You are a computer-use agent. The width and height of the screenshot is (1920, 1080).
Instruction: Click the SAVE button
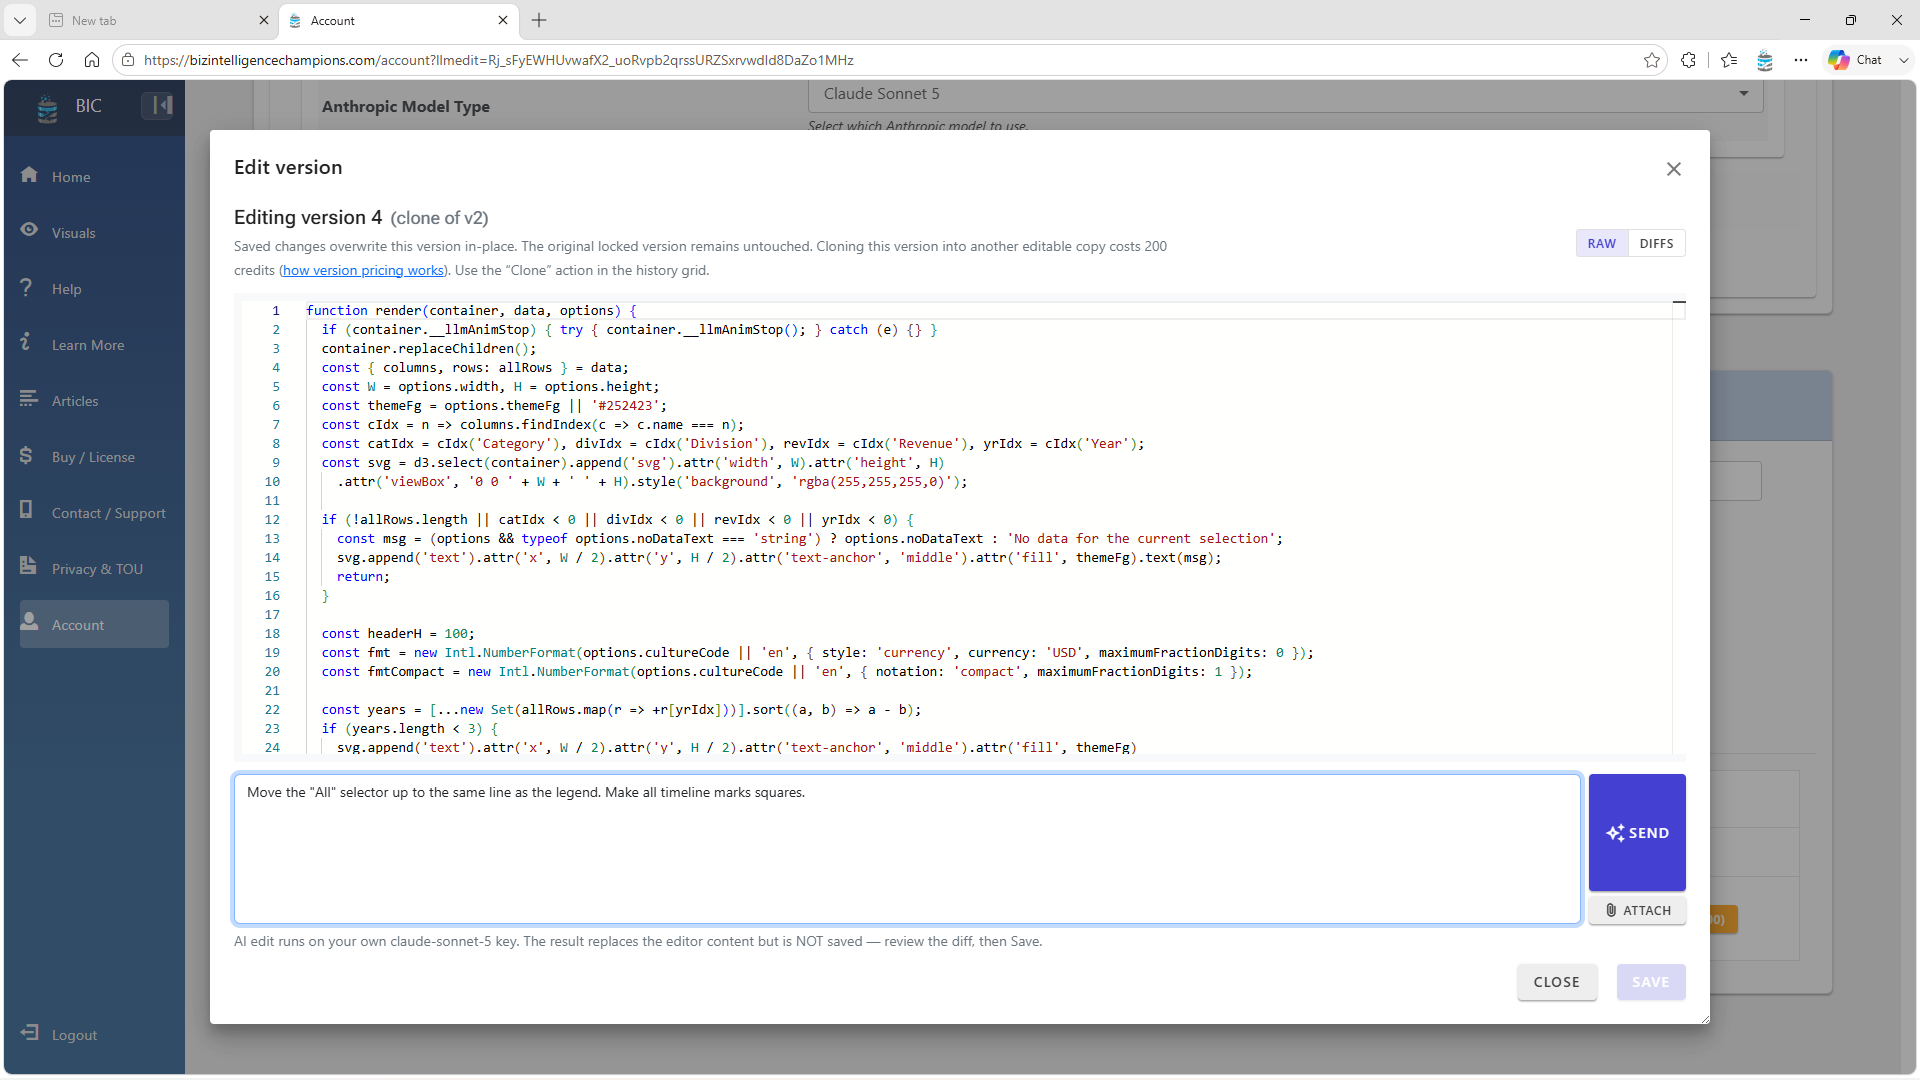[1651, 982]
